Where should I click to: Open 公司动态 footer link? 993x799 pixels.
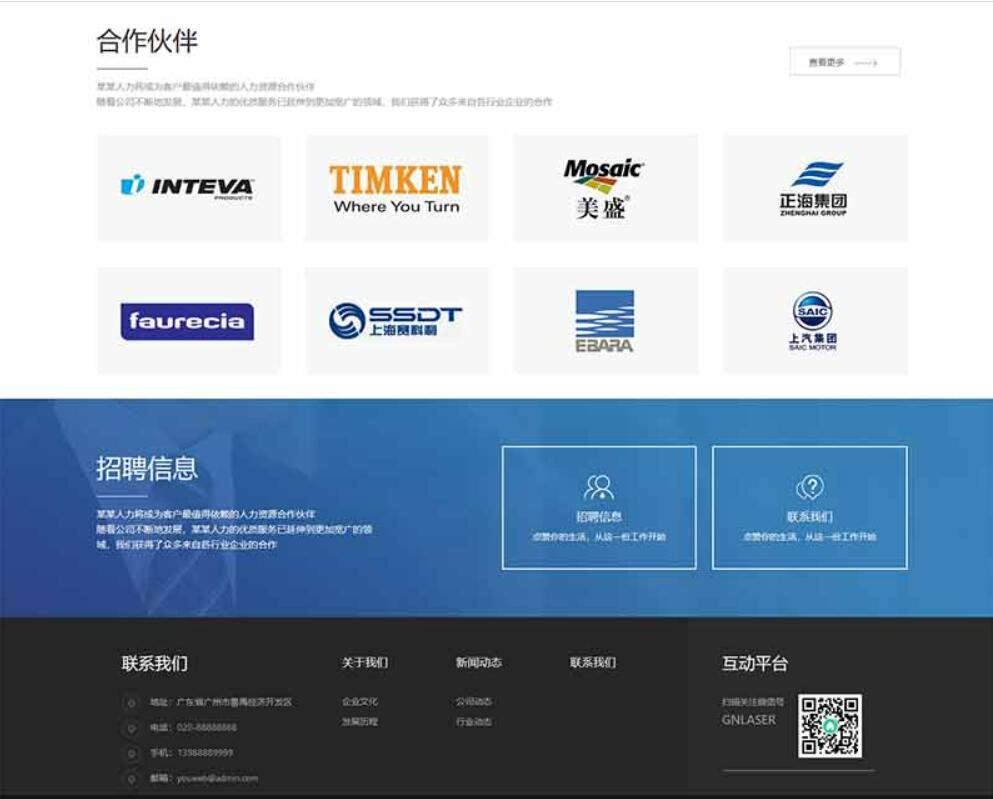click(x=474, y=701)
